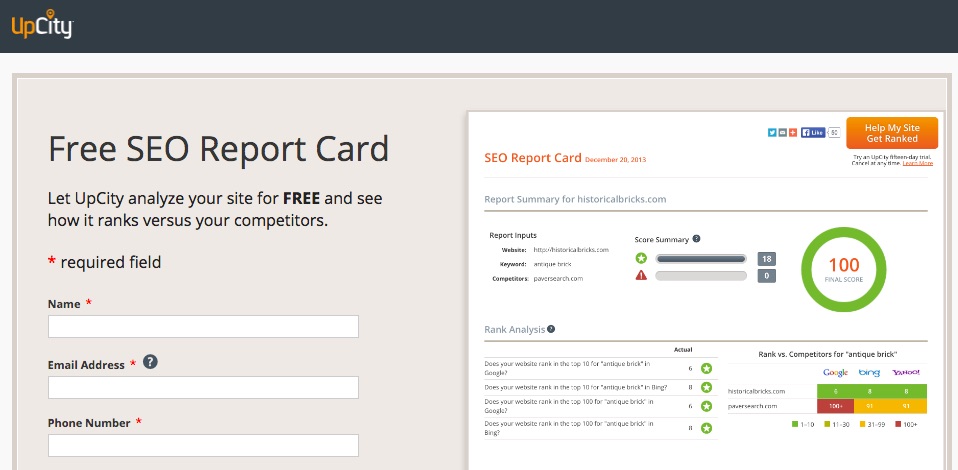This screenshot has height=470, width=958.
Task: Click star icon for top 10 Google row
Action: click(706, 368)
